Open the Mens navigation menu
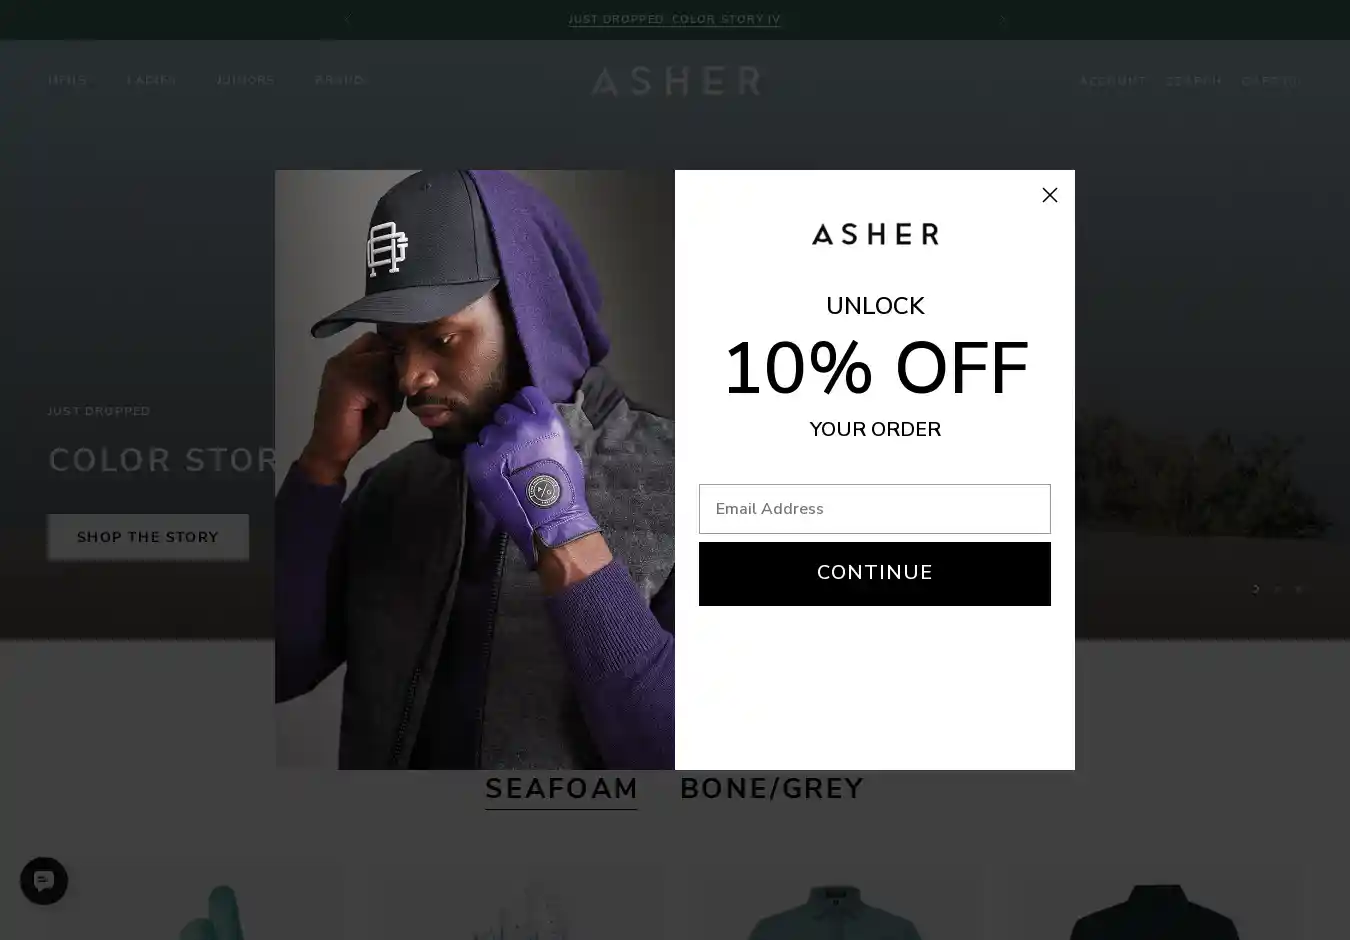 pos(68,81)
